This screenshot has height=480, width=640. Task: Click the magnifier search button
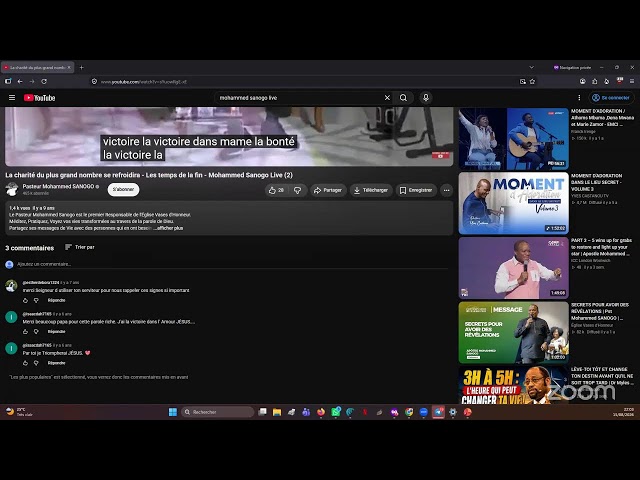(x=403, y=98)
